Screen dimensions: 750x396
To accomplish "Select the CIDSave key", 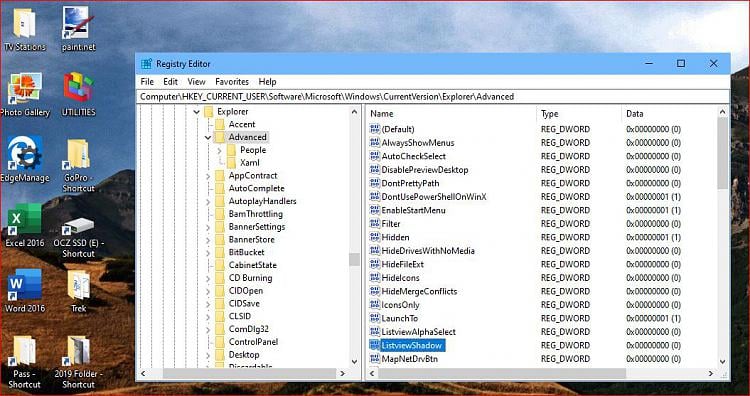I will (244, 304).
